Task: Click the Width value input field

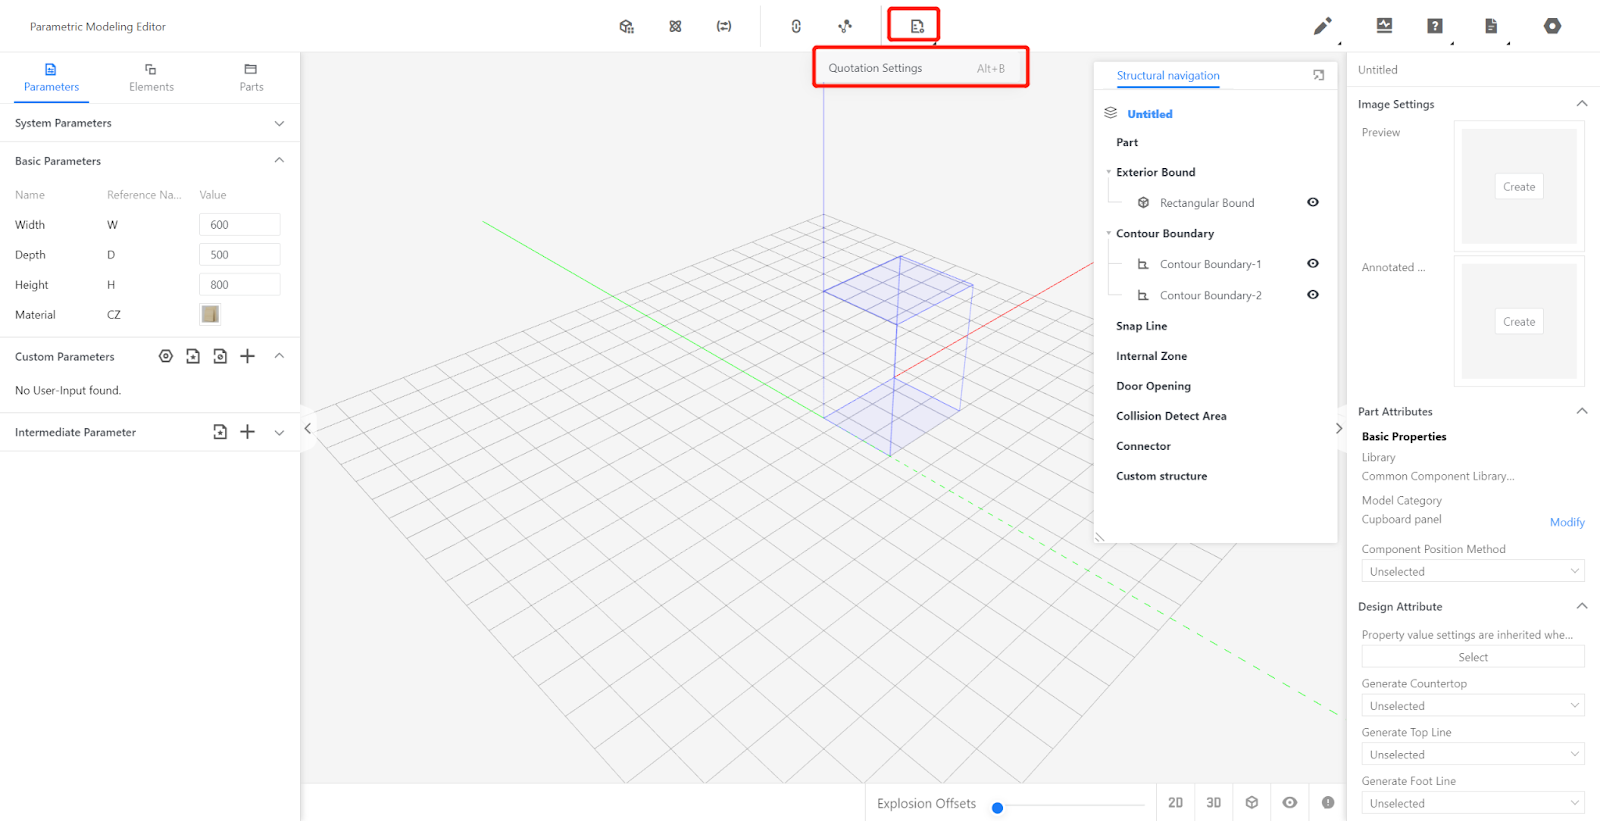Action: coord(239,225)
